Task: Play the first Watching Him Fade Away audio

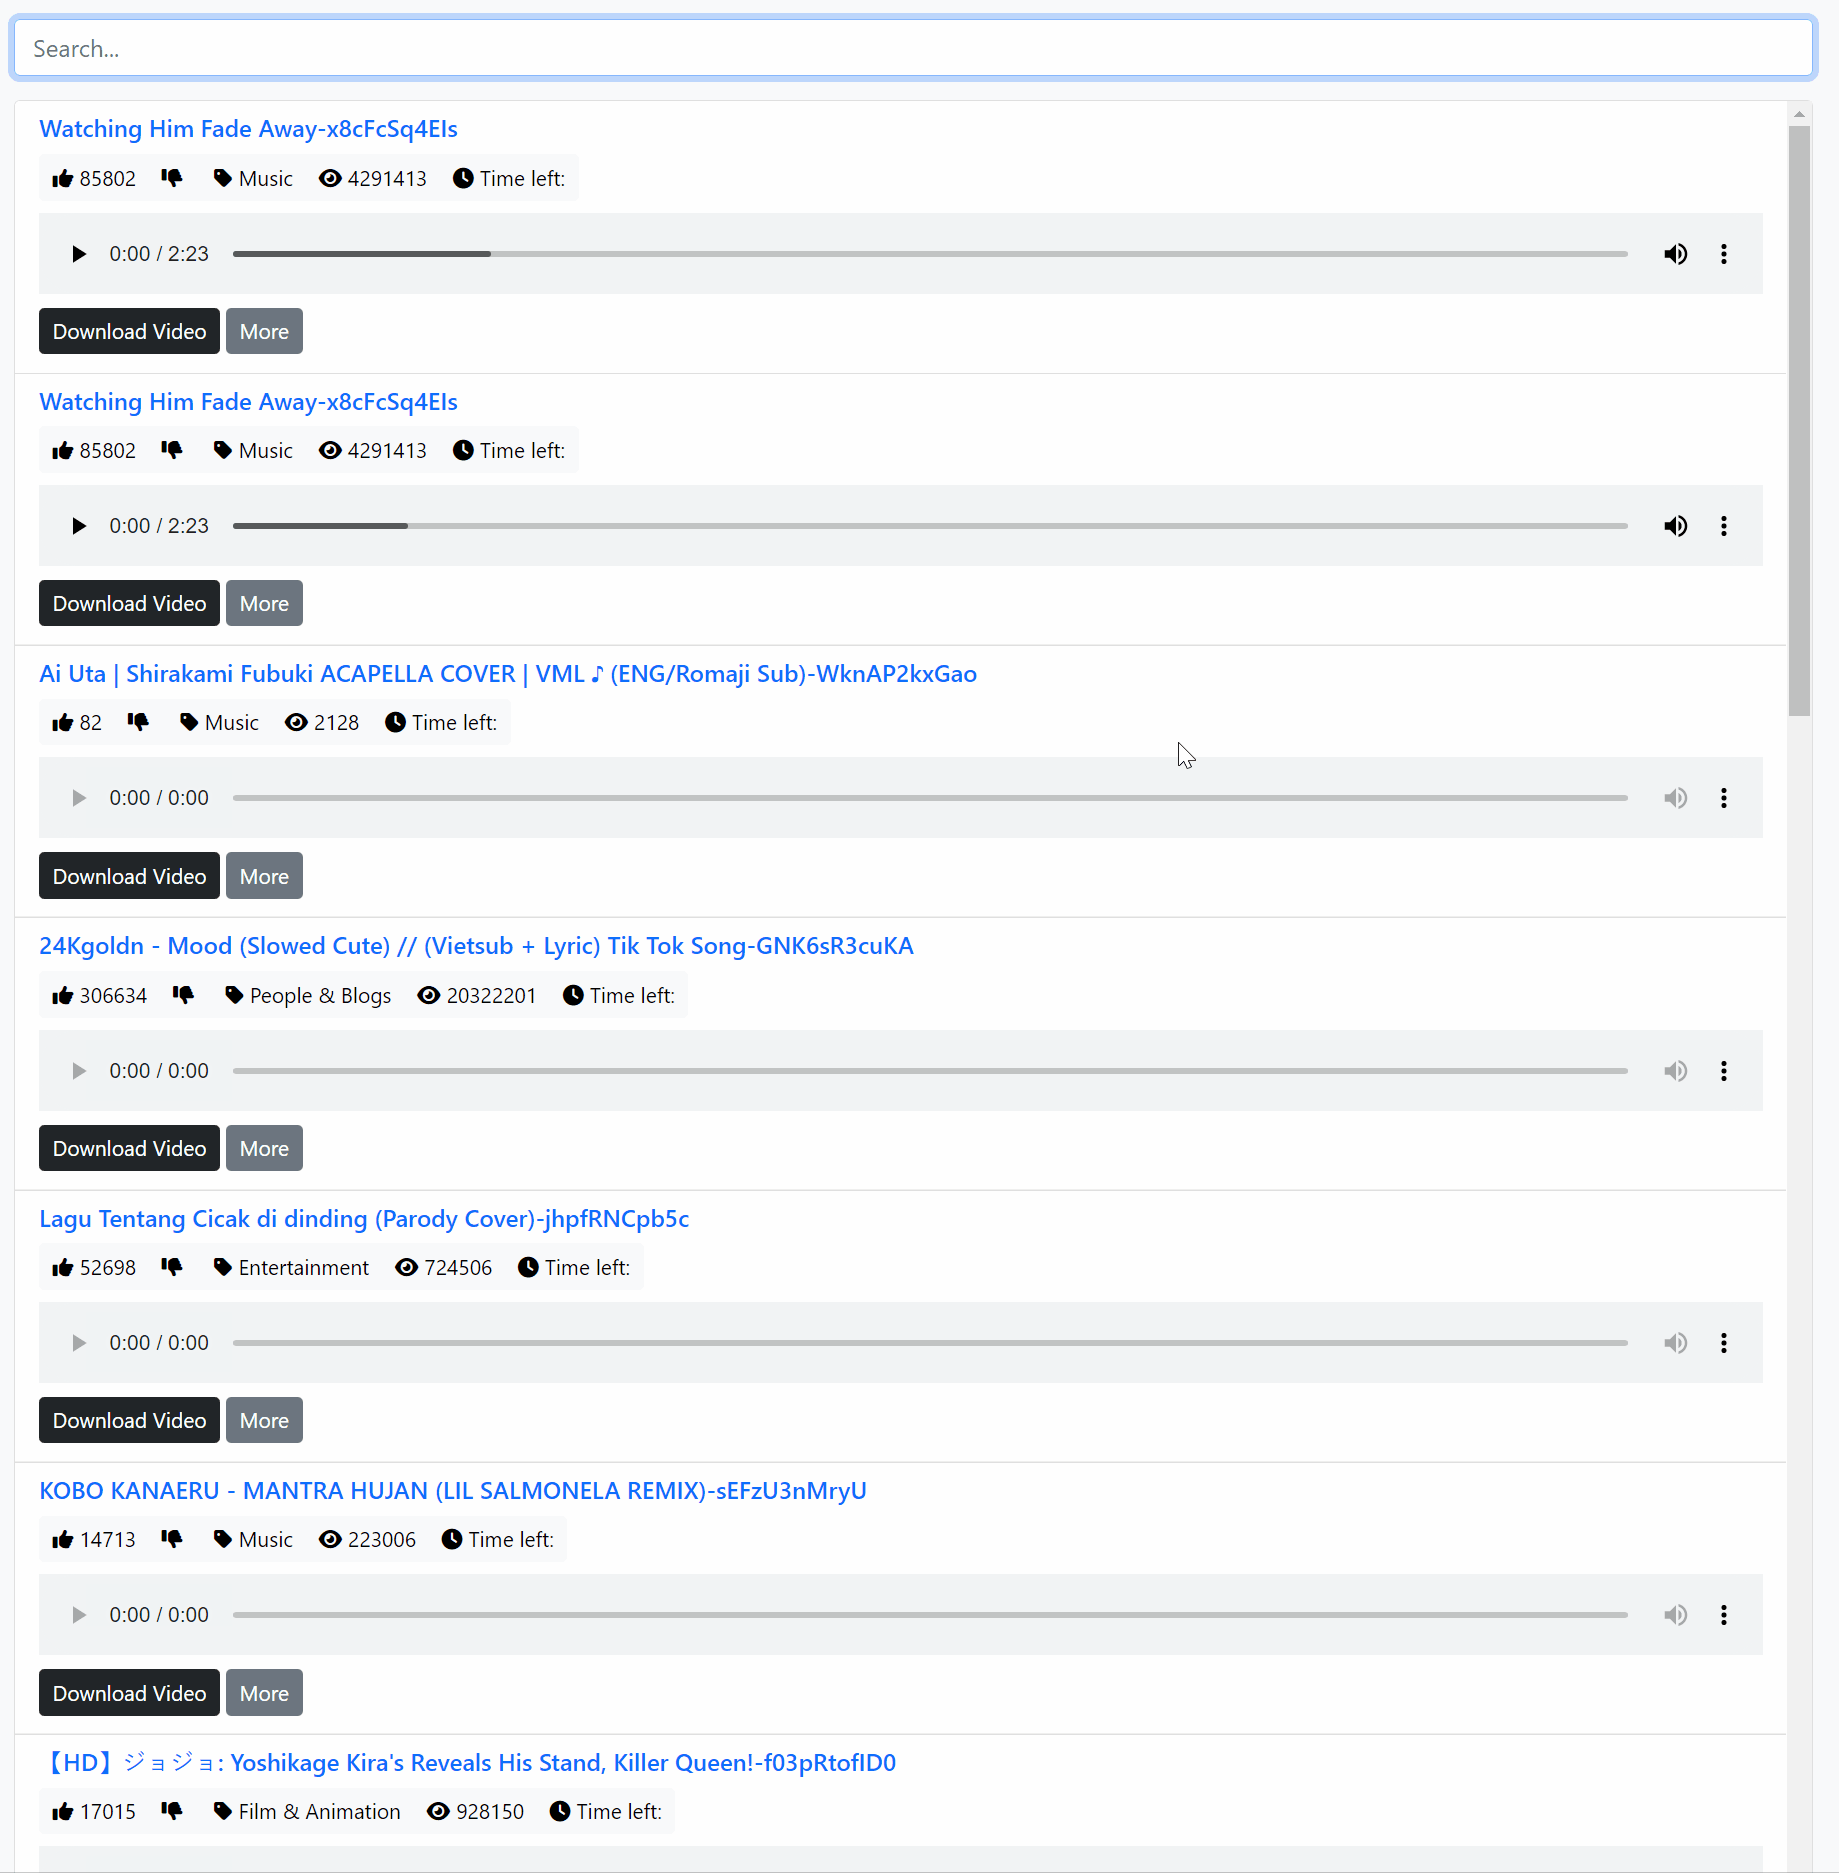Action: coord(79,254)
